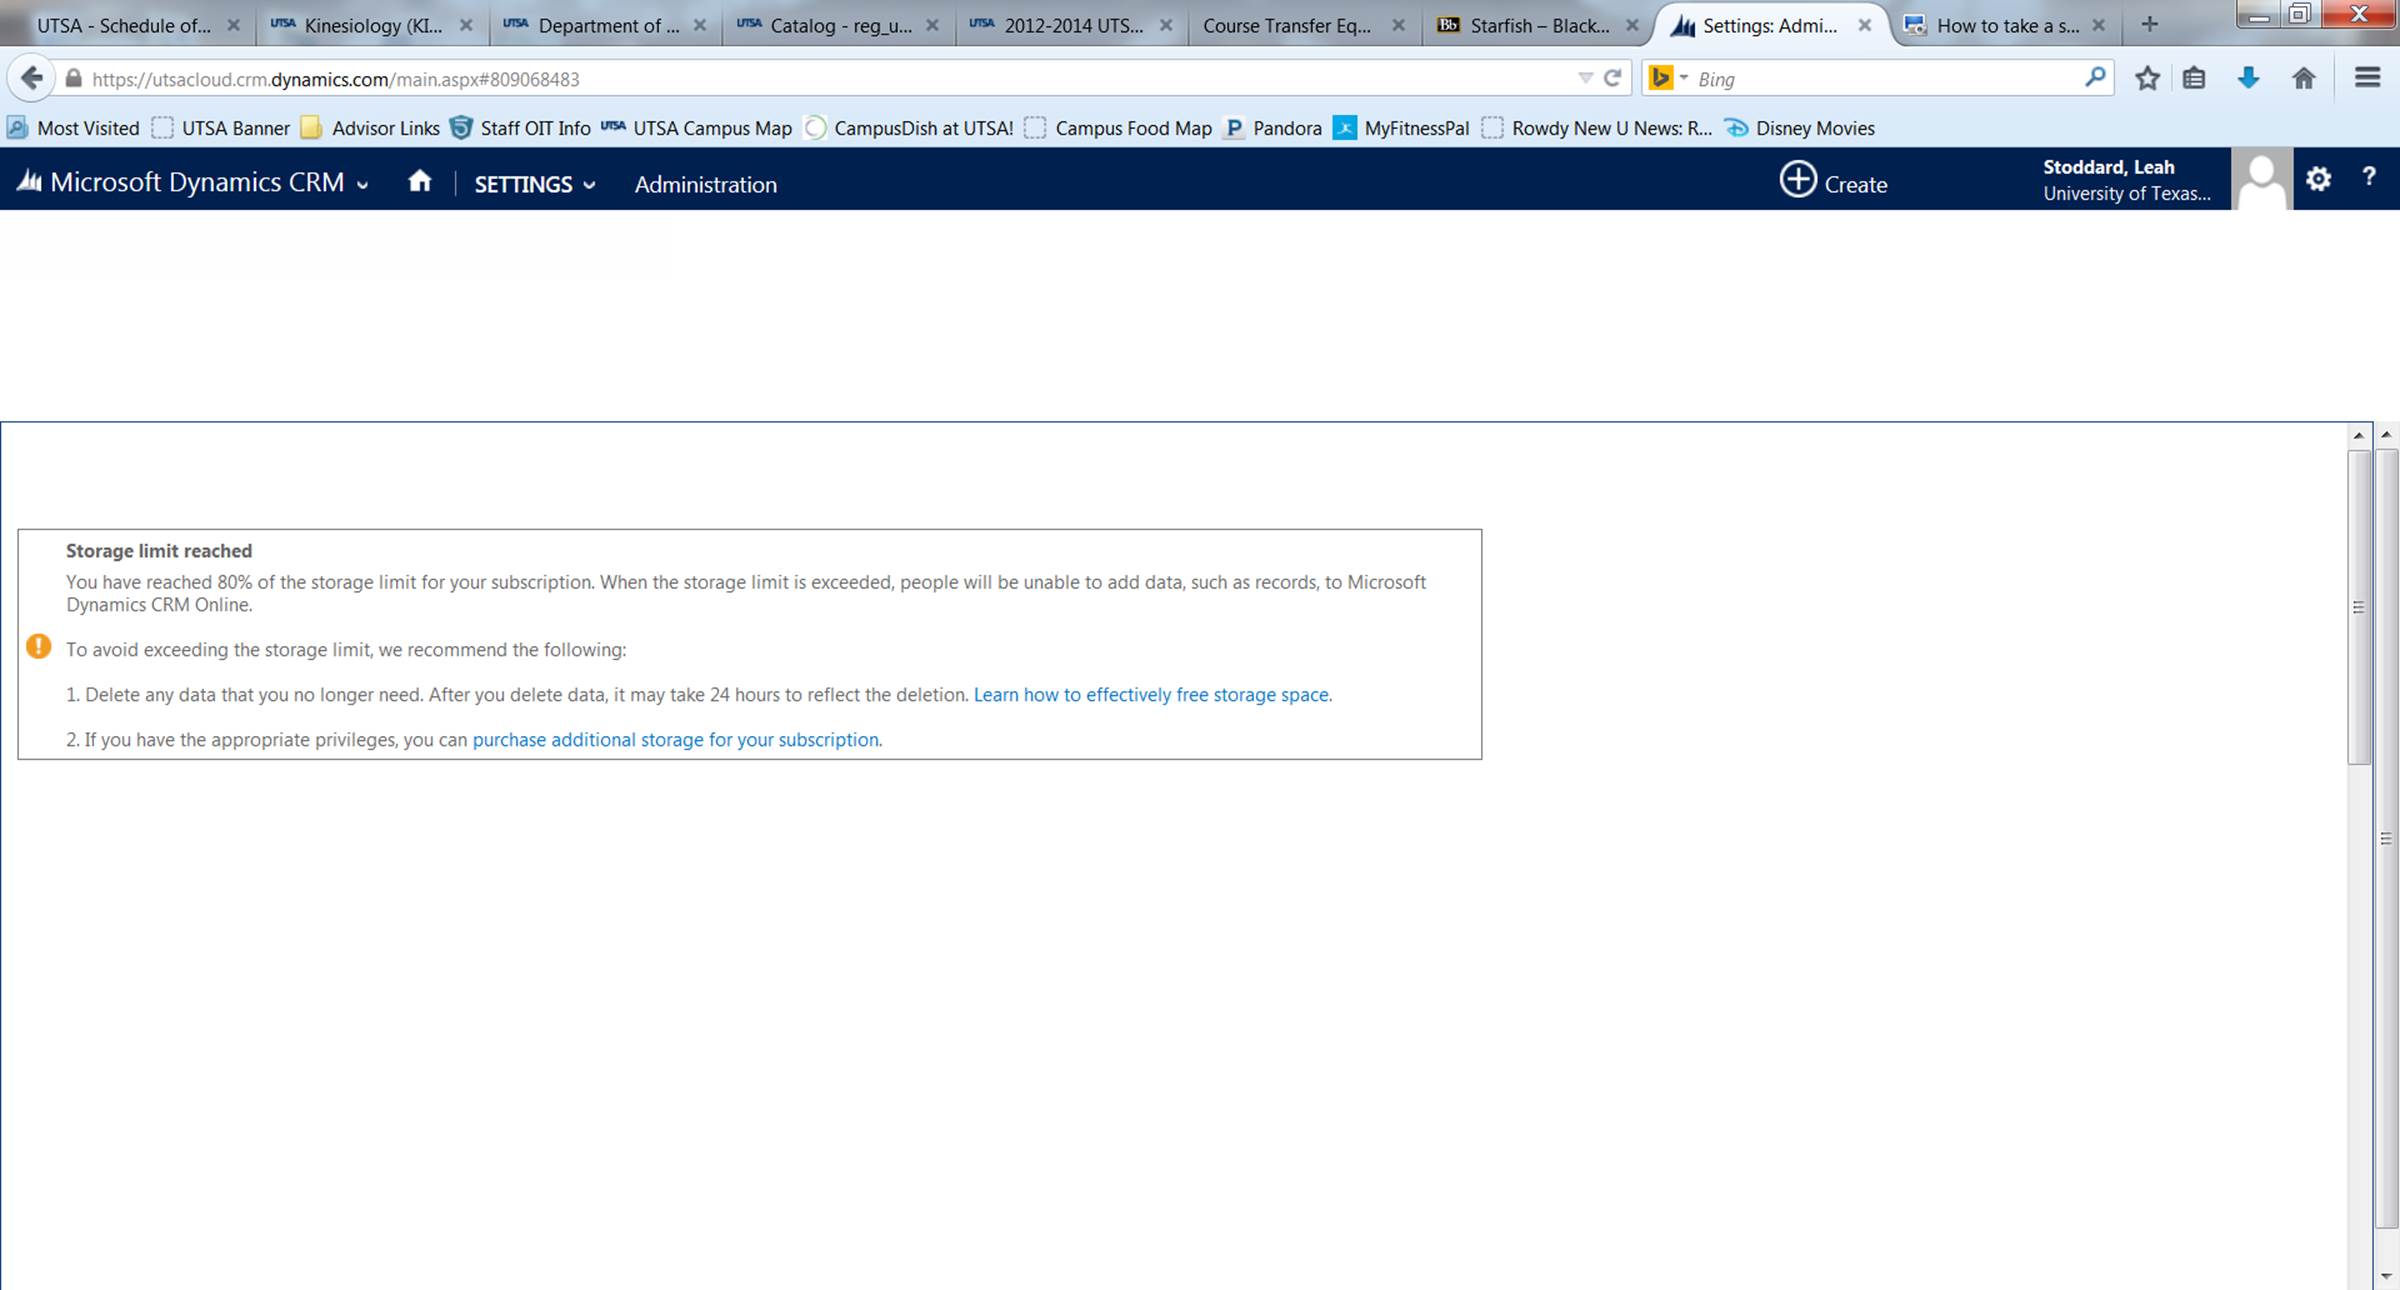
Task: Reload the page with refresh icon
Action: point(1612,78)
